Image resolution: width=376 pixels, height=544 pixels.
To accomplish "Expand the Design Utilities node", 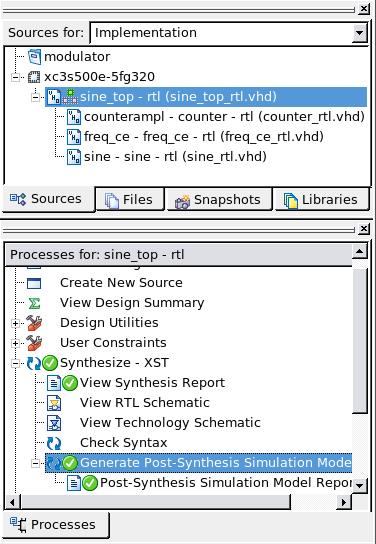I will 15,323.
